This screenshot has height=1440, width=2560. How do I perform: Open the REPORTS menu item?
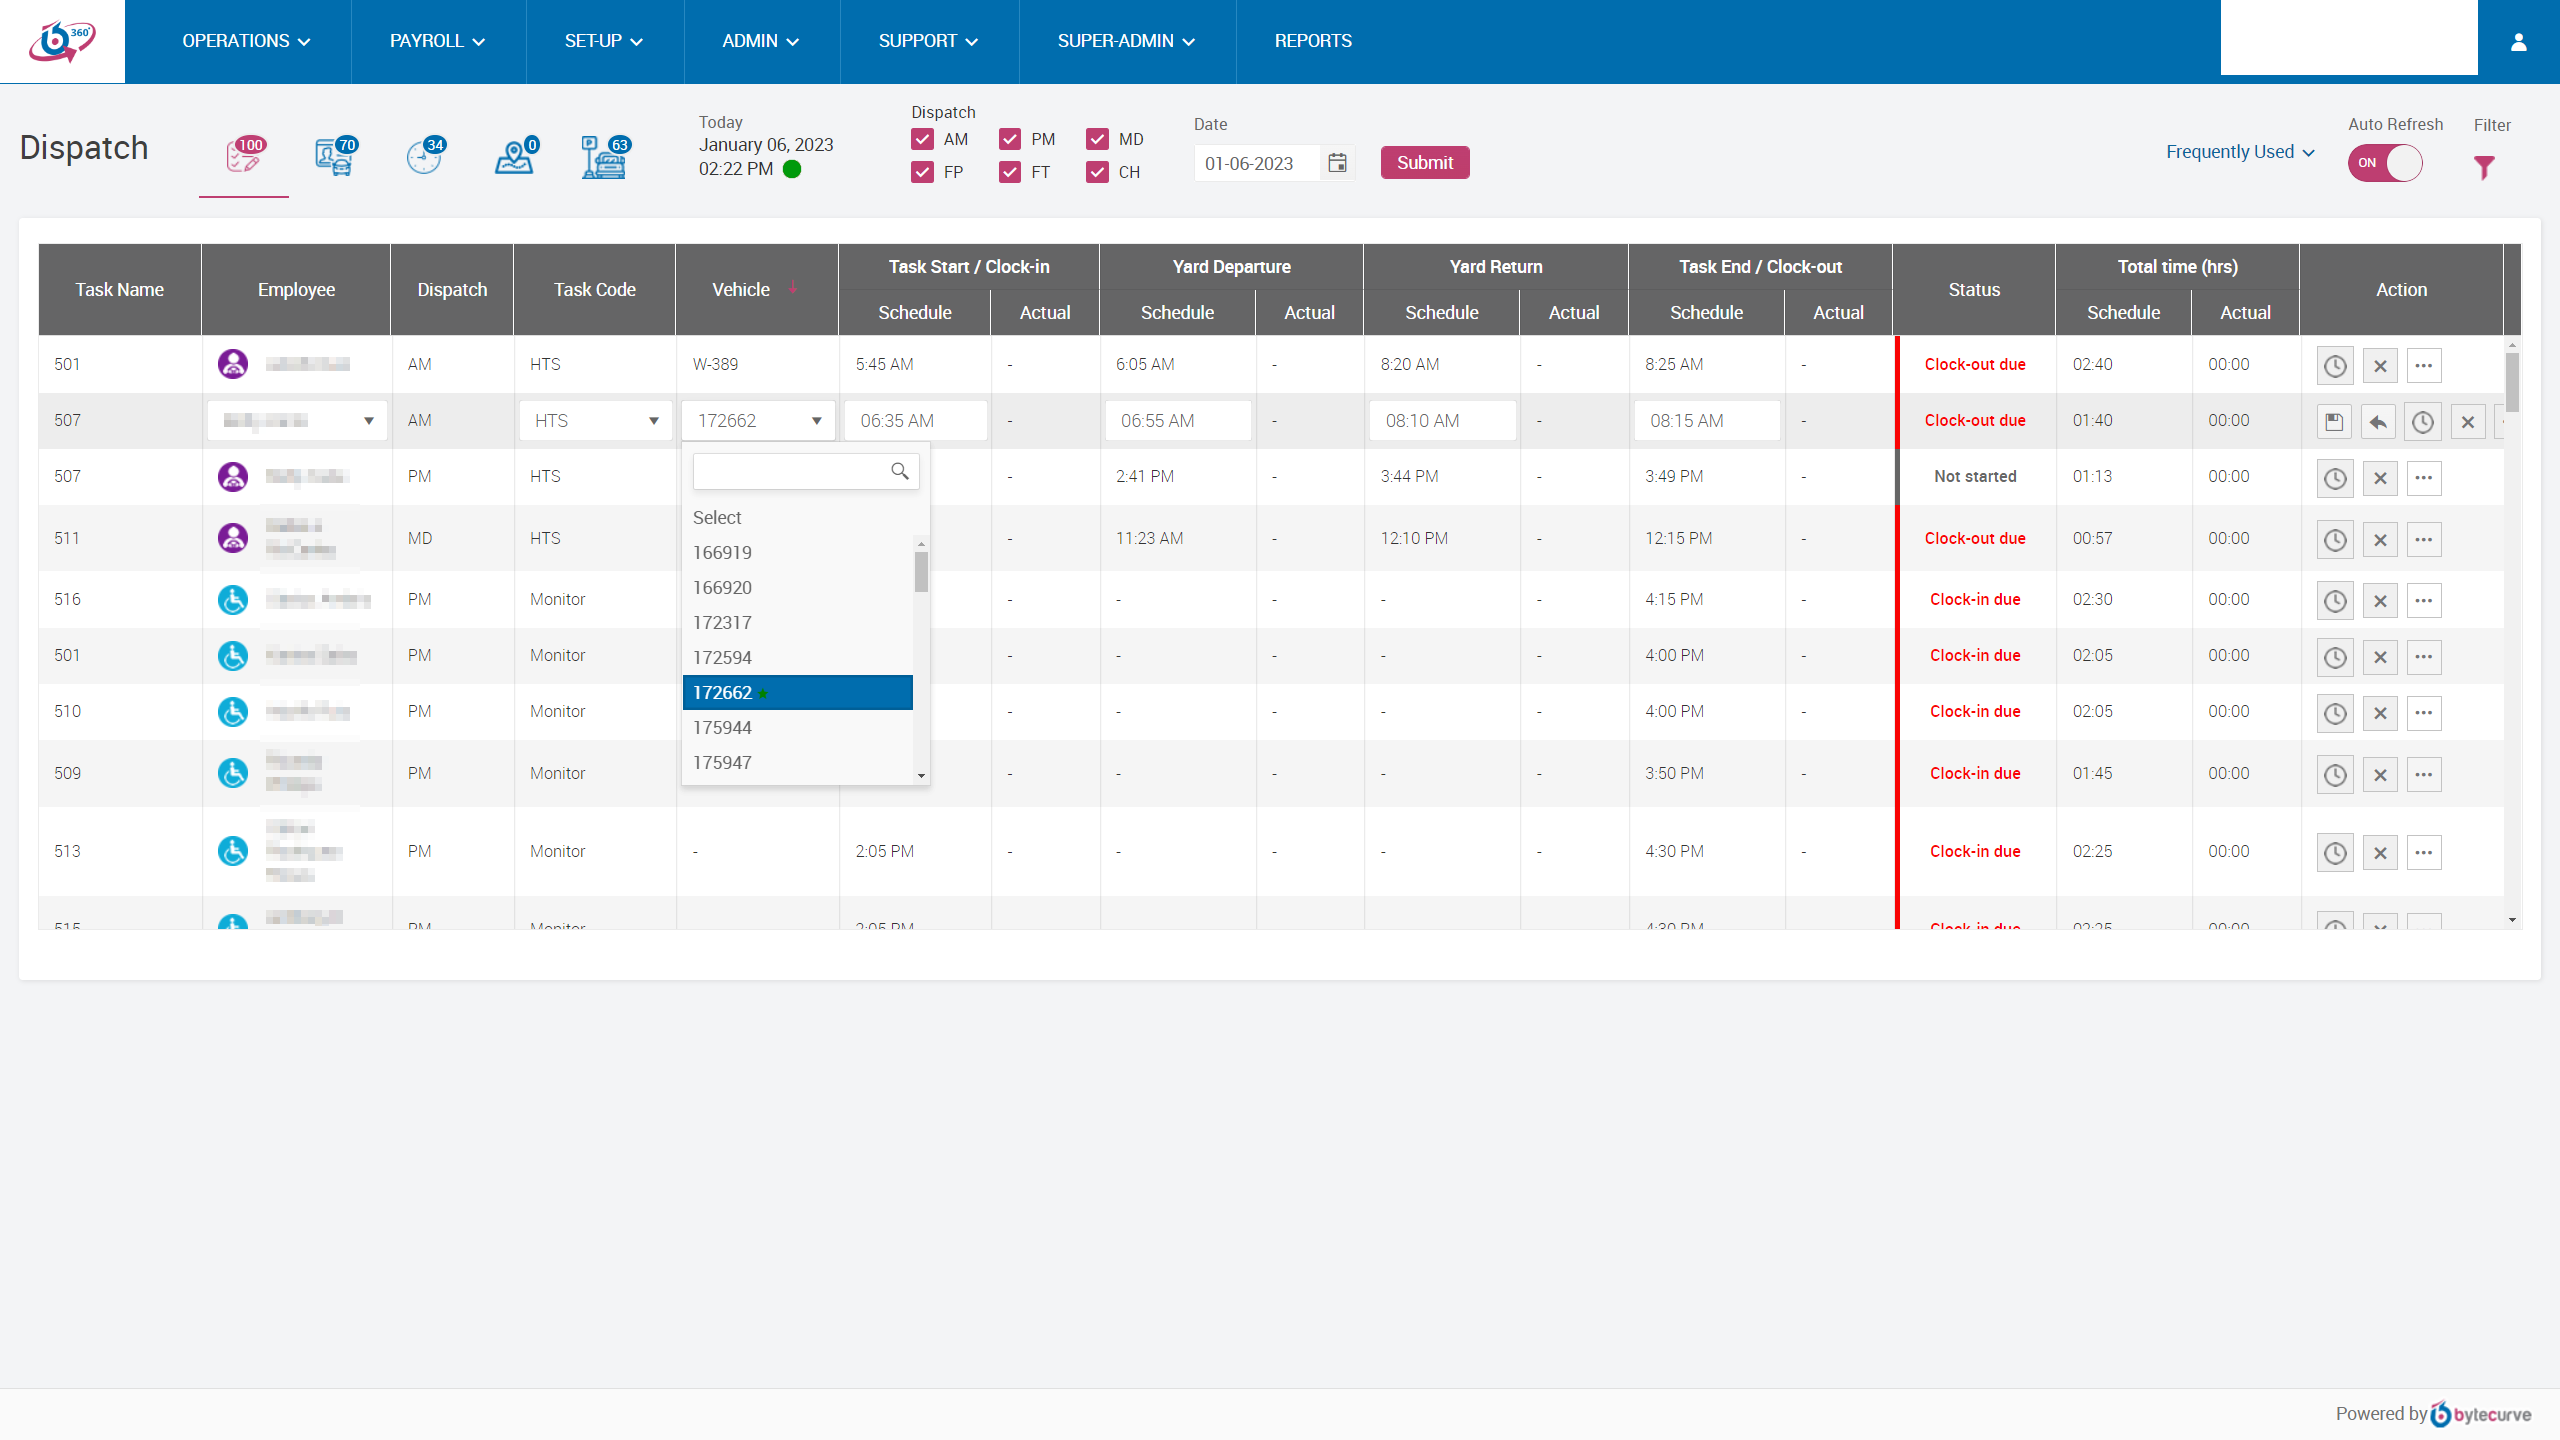(1312, 41)
